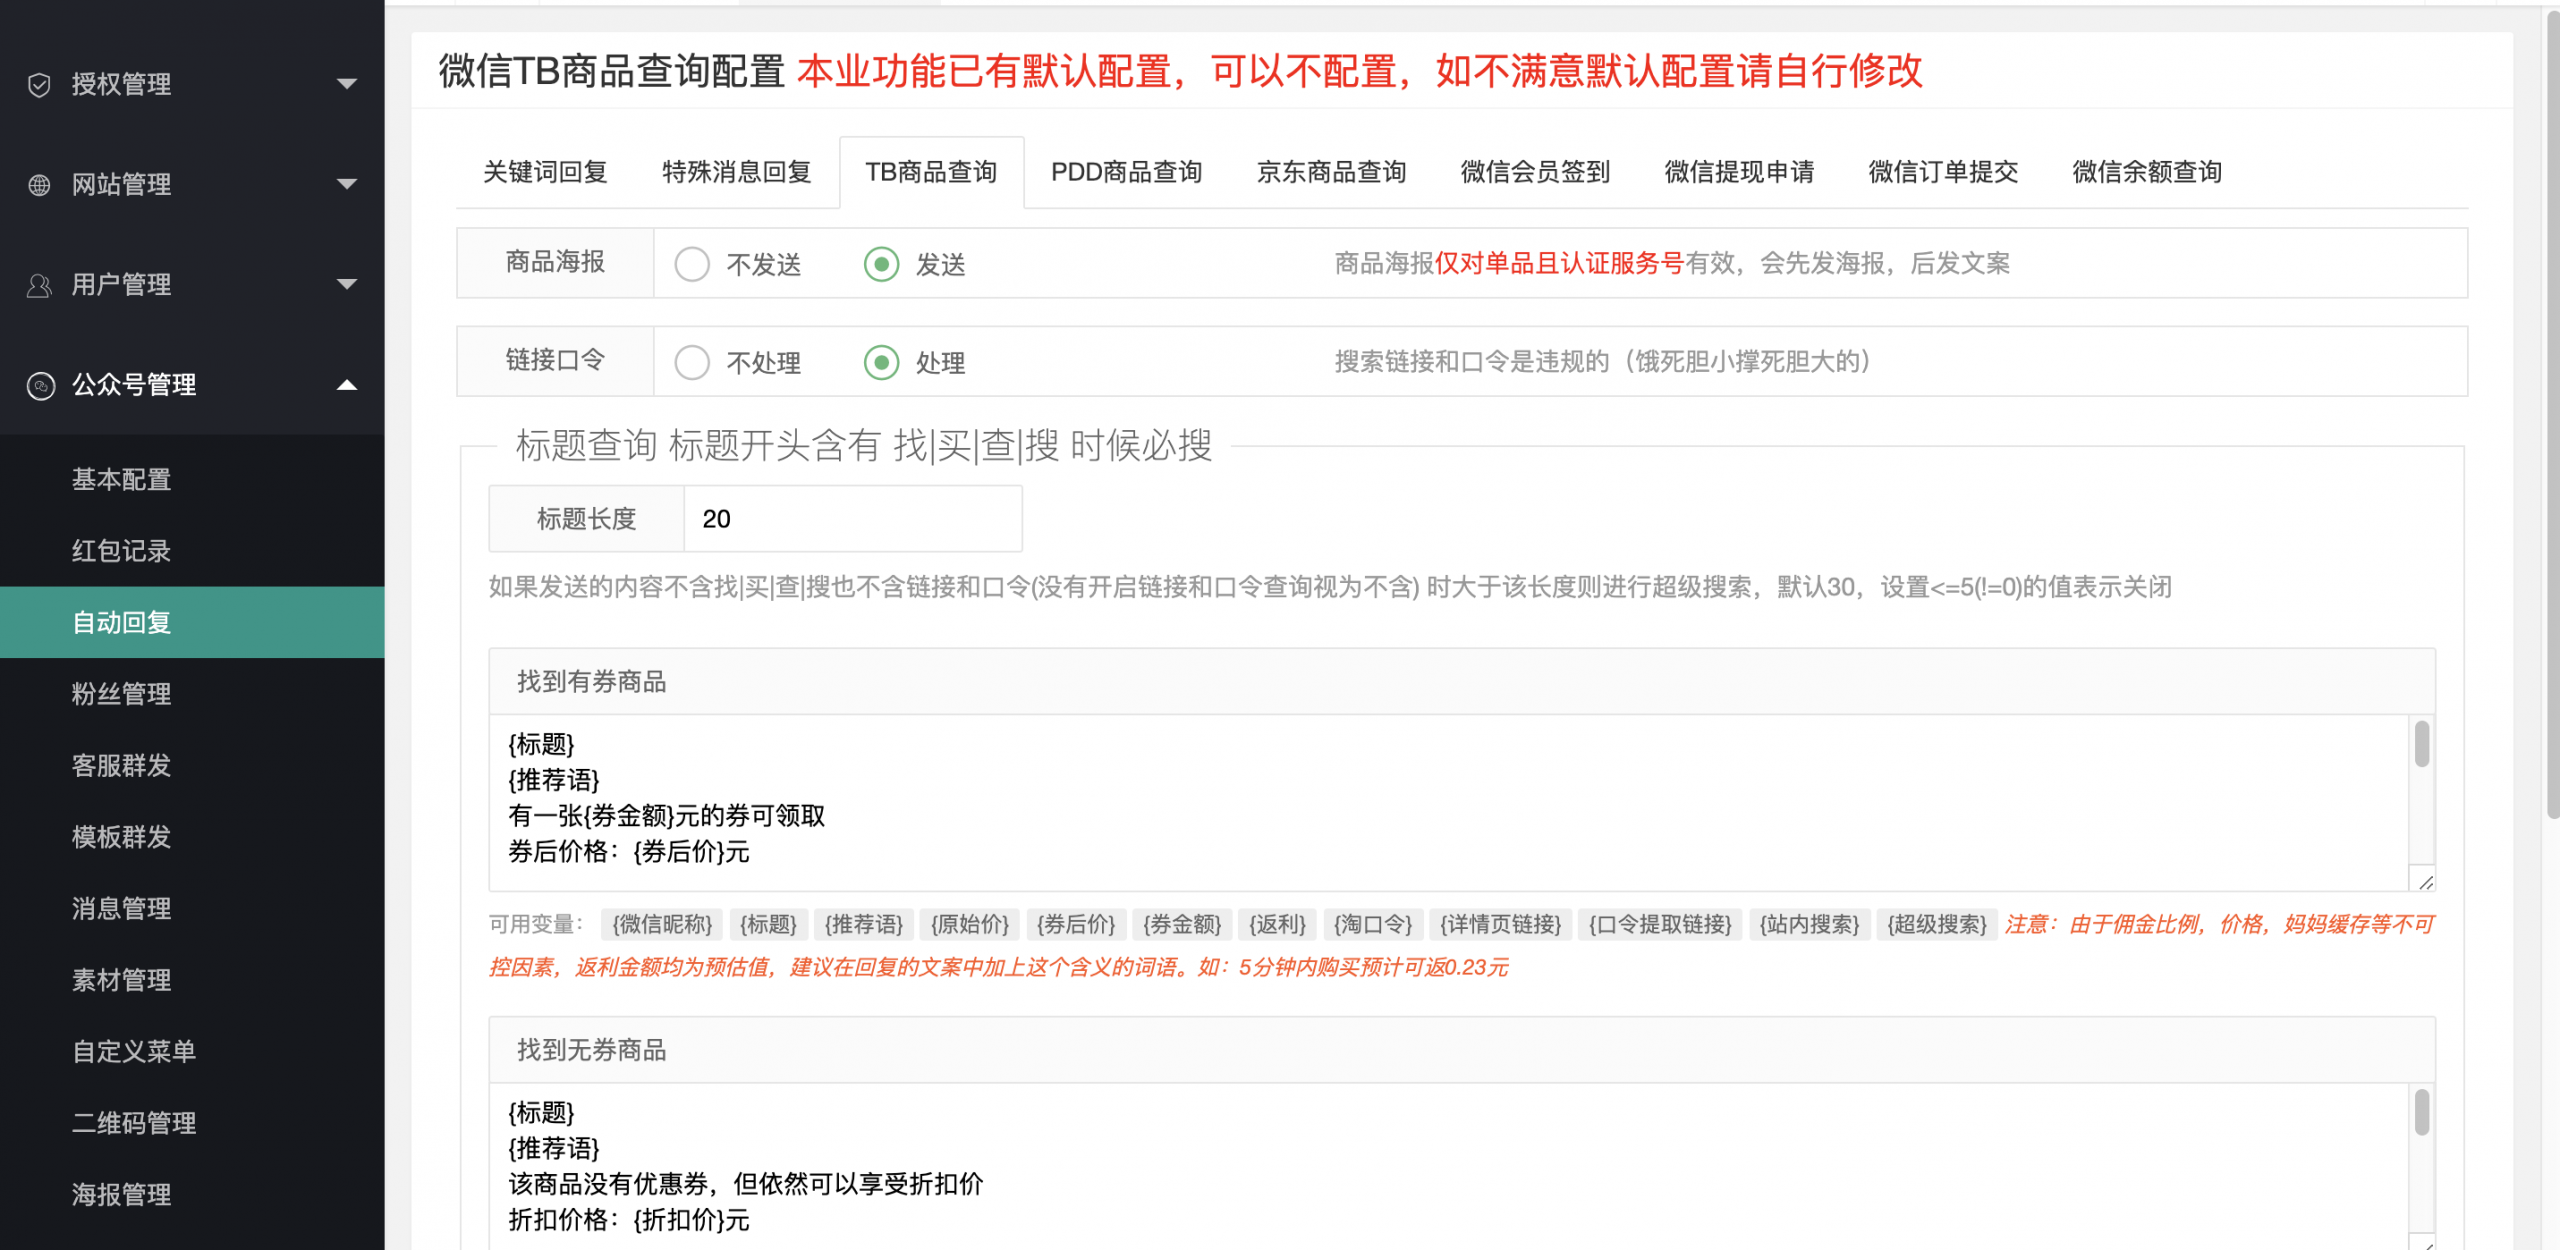Image resolution: width=2560 pixels, height=1250 pixels.
Task: Open the PDD商品查询 tab
Action: pyautogui.click(x=1126, y=172)
